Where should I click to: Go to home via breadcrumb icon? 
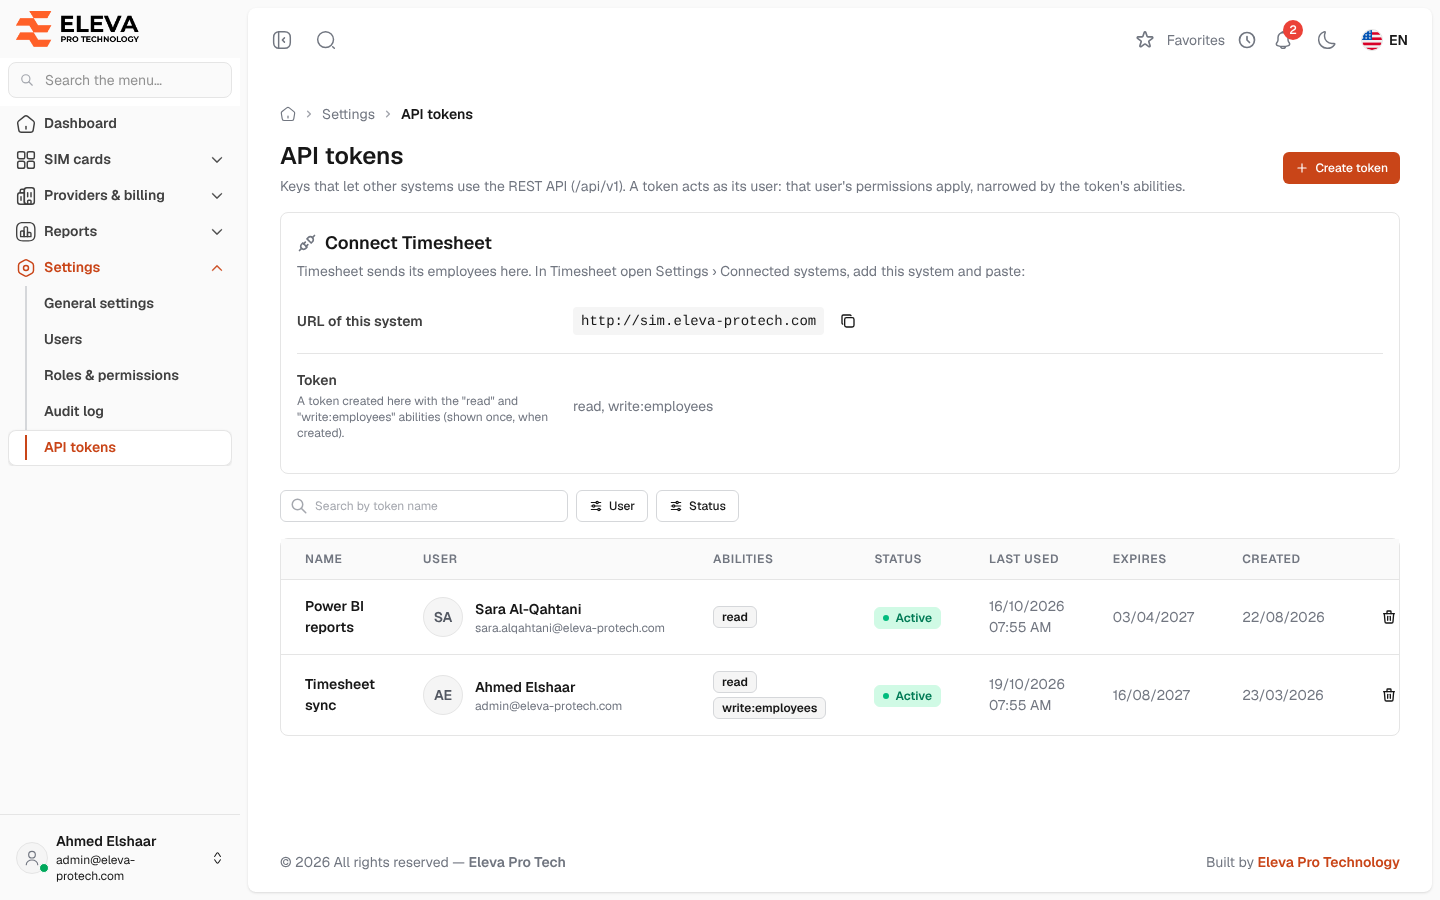[288, 114]
